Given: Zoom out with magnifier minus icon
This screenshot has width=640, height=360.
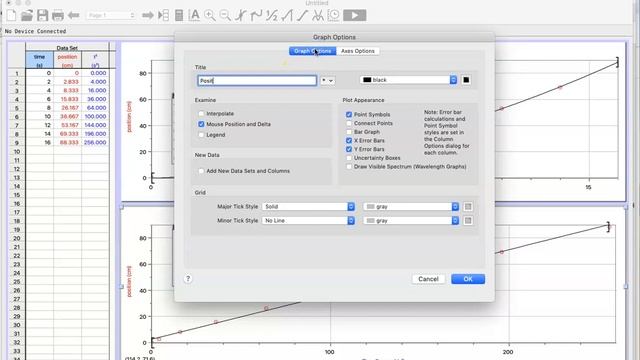Looking at the screenshot, I should click(x=225, y=16).
